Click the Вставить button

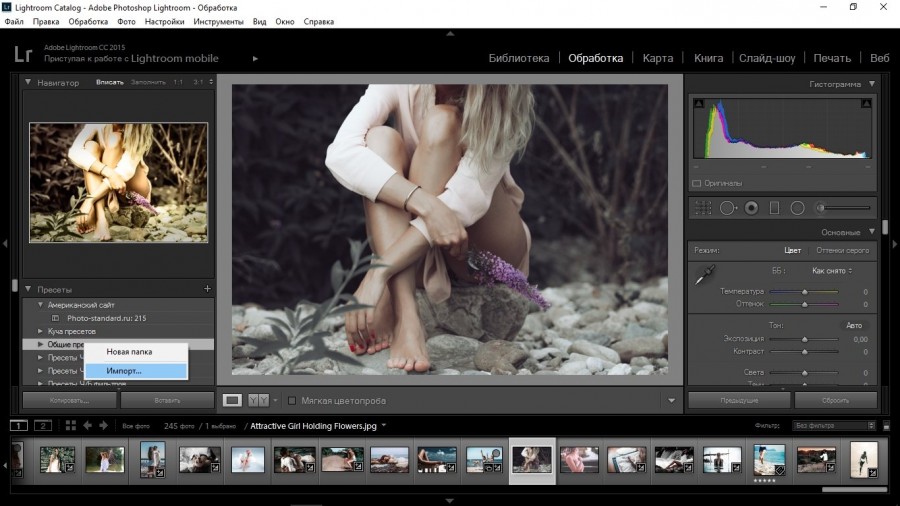point(168,400)
